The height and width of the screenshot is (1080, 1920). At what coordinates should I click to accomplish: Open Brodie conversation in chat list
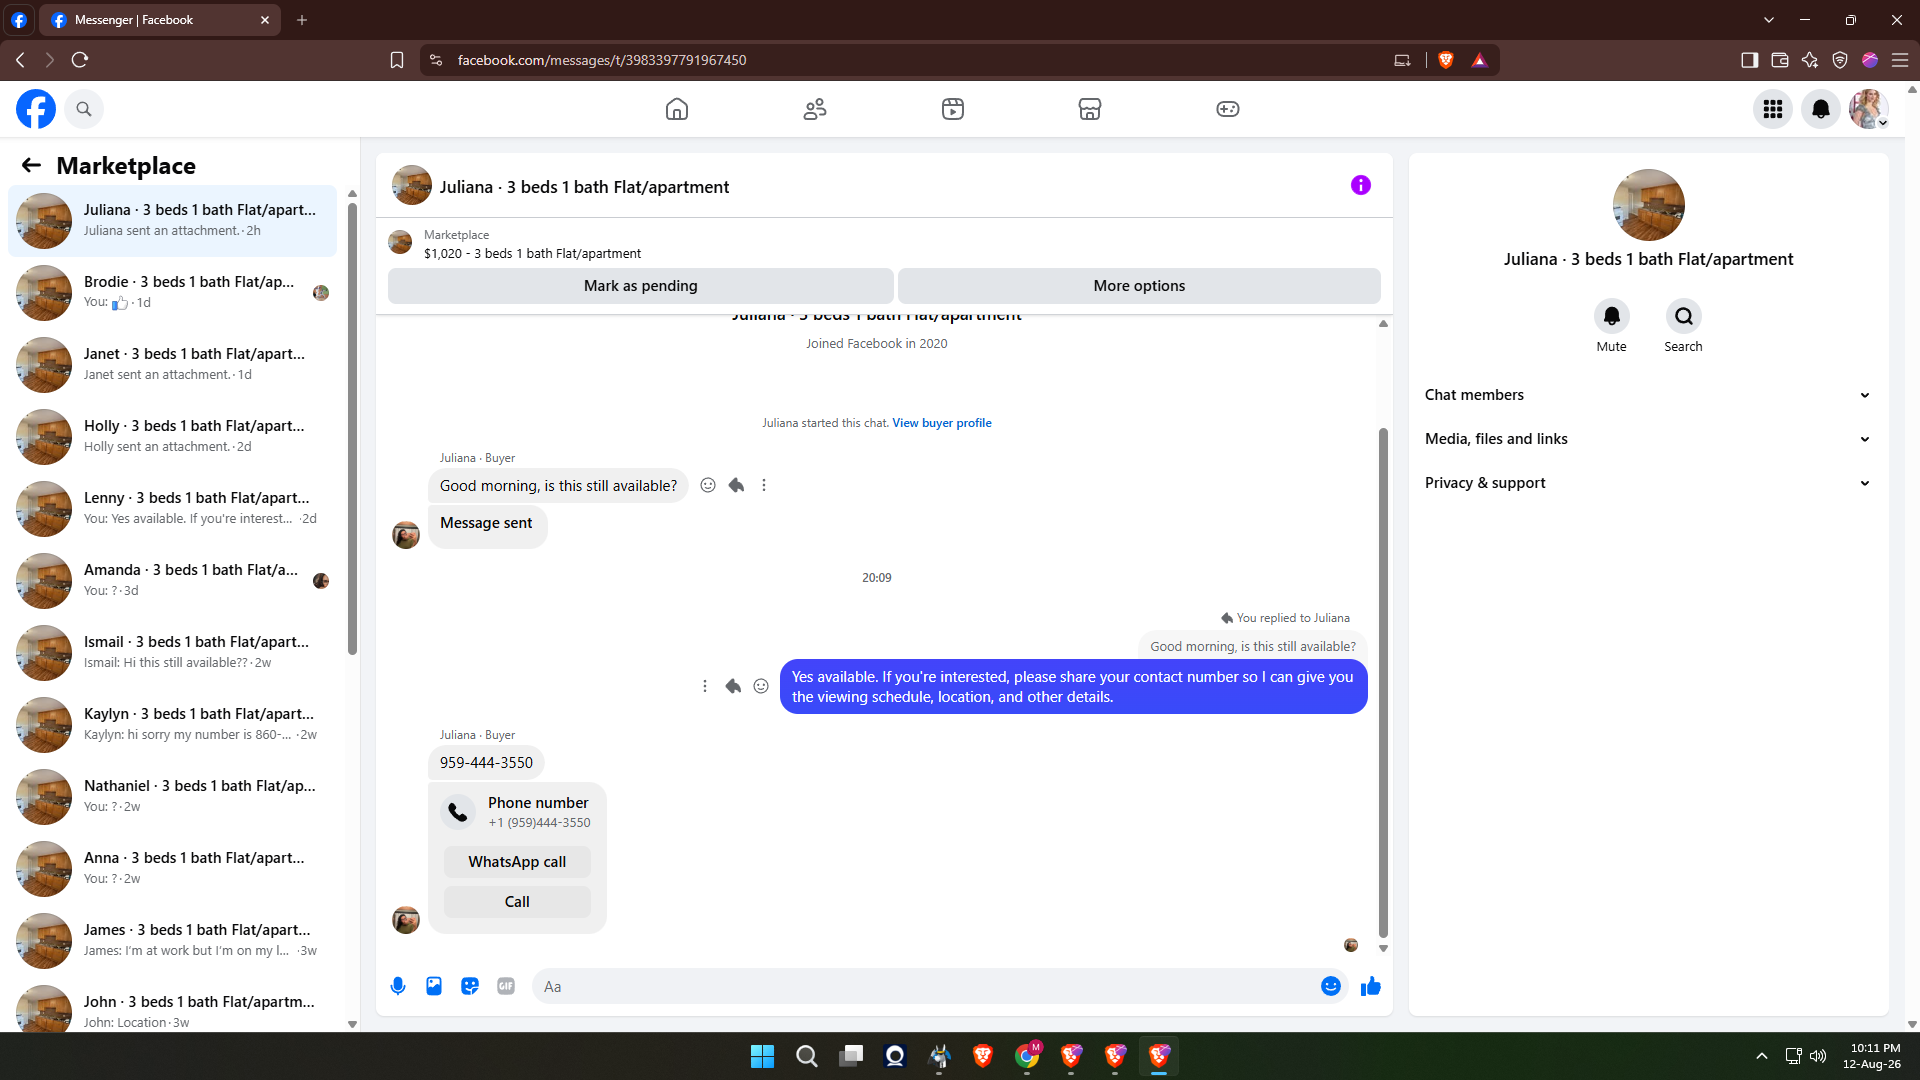tap(172, 293)
